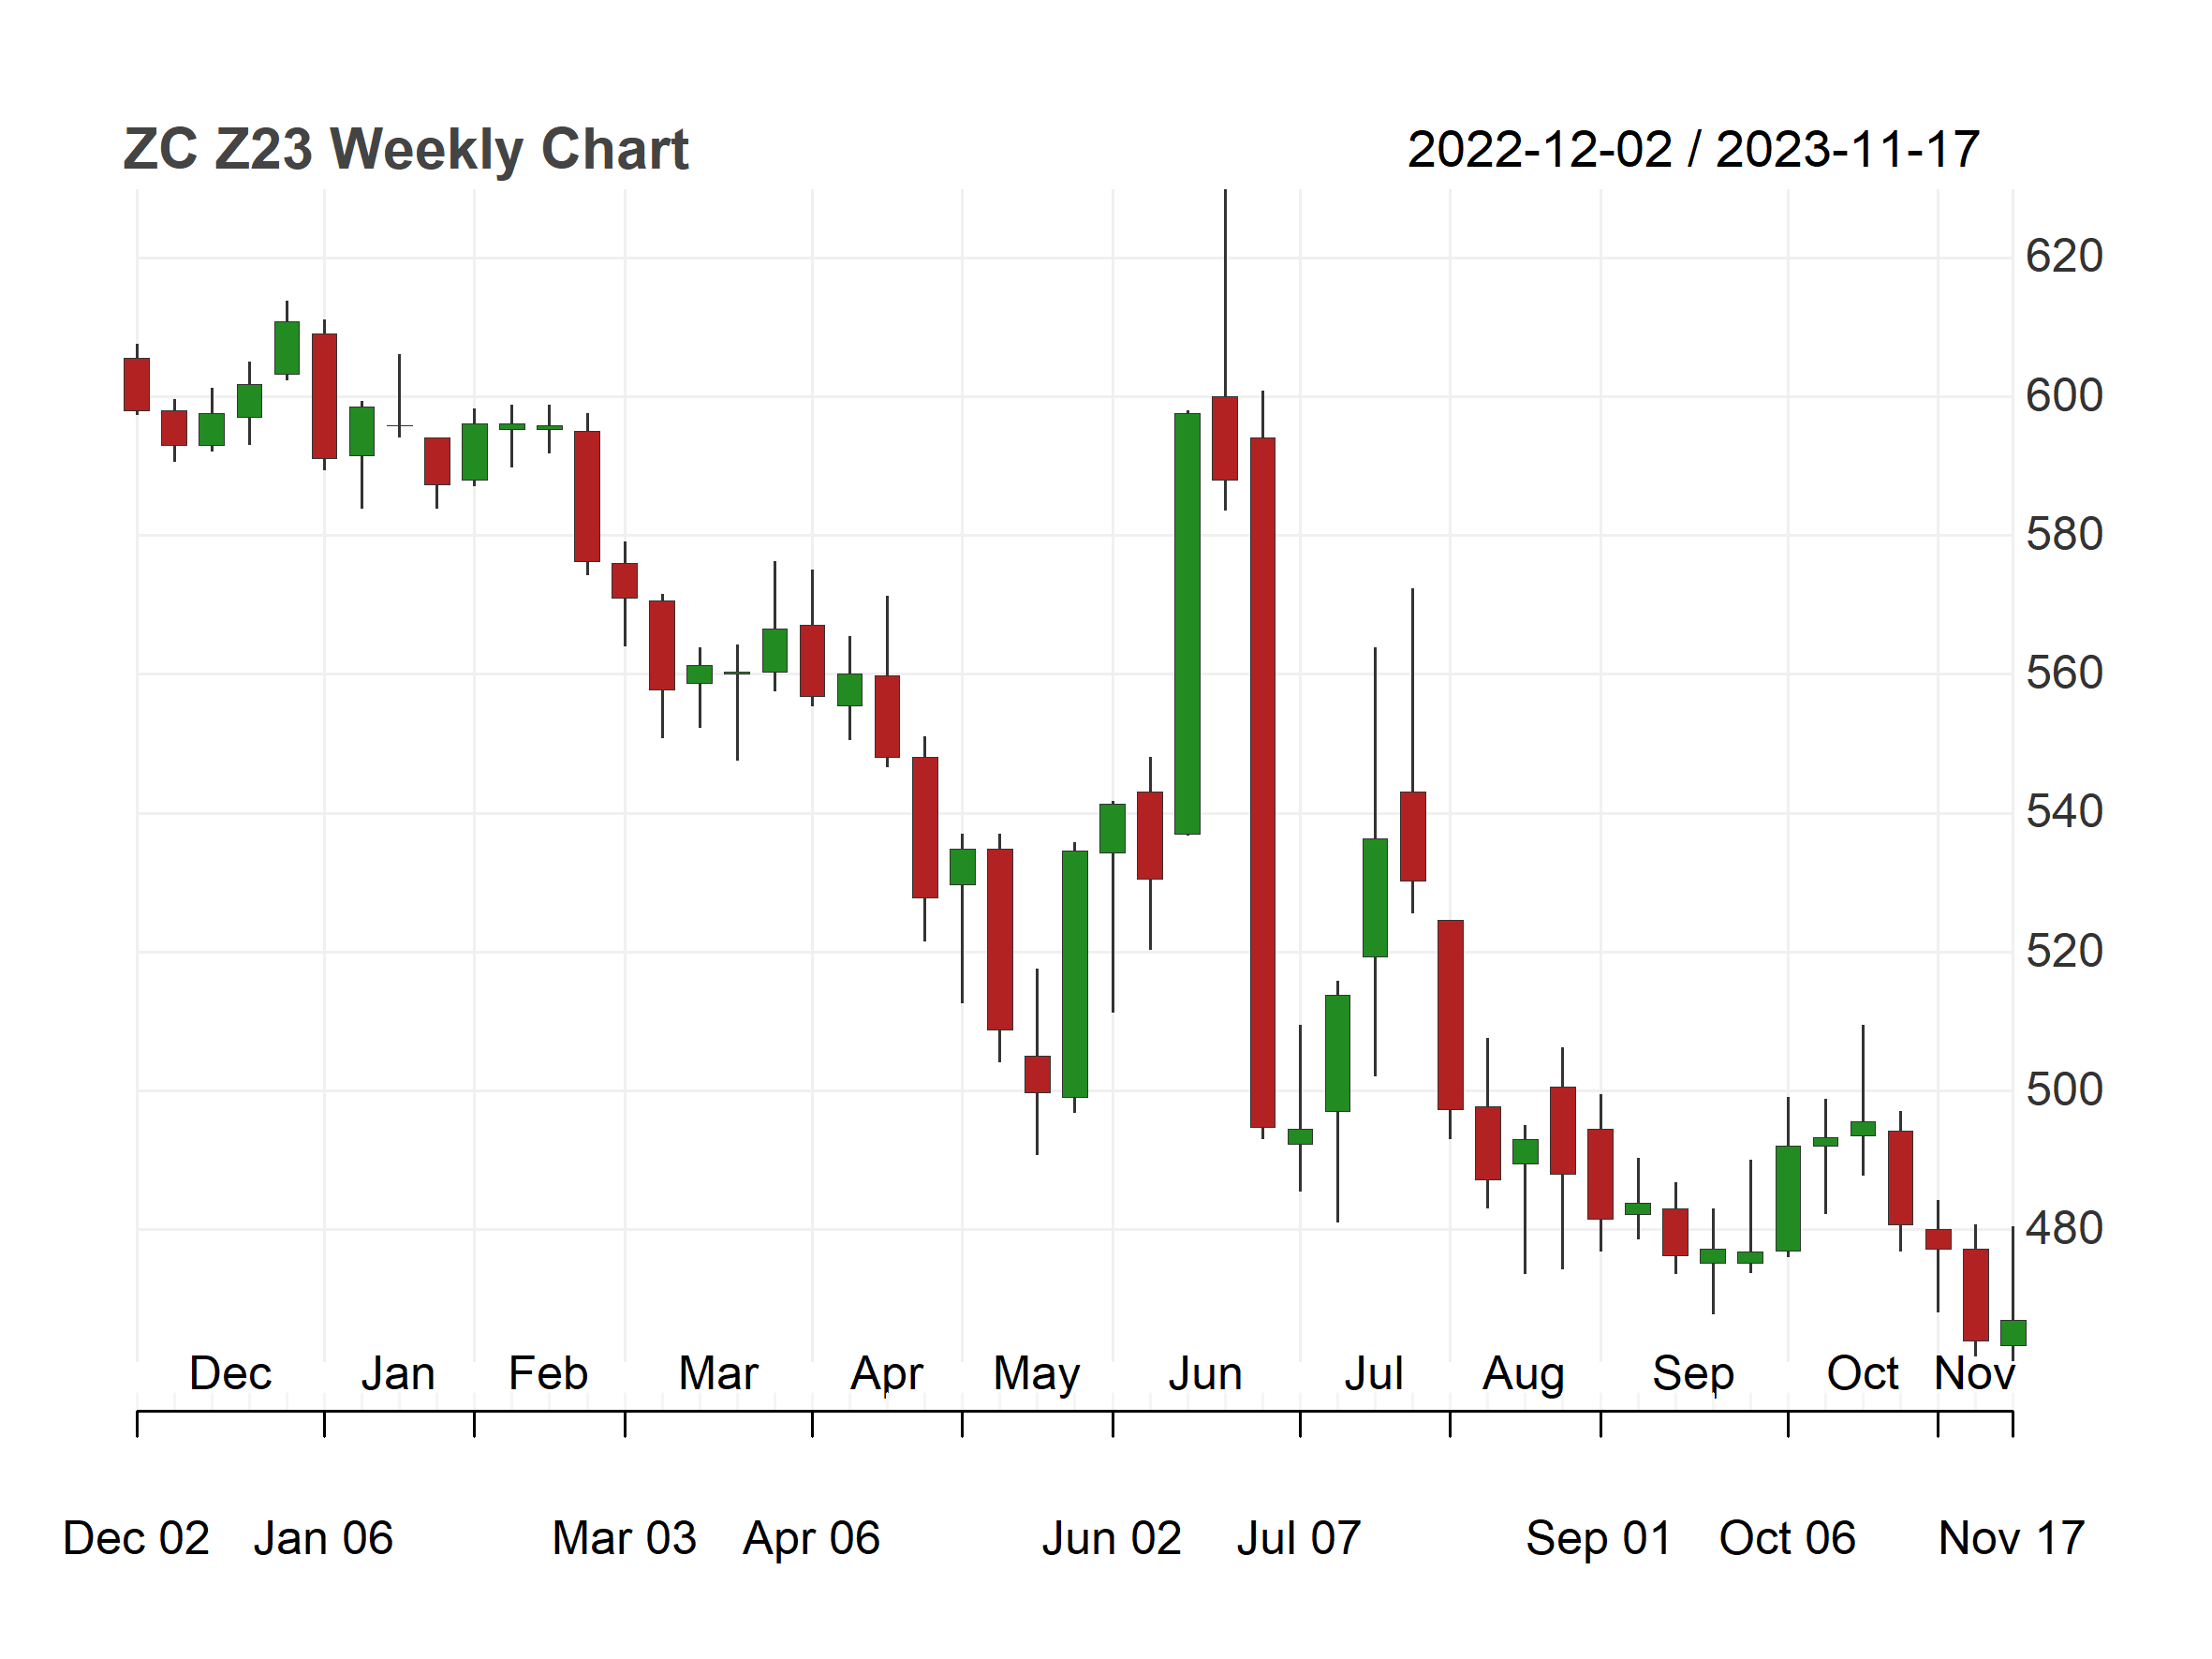Click the 580 price axis label

tap(2064, 535)
